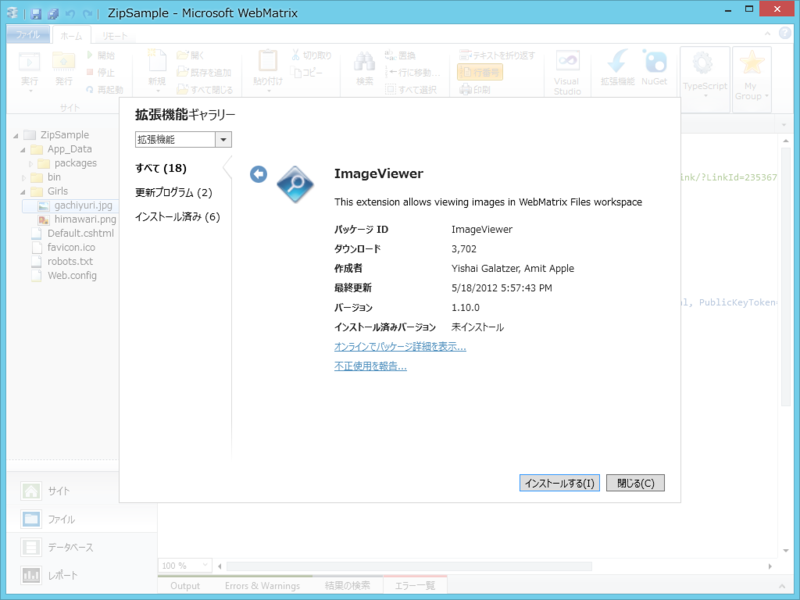Open the 拡張機能 category dropdown
This screenshot has height=600, width=800.
223,139
